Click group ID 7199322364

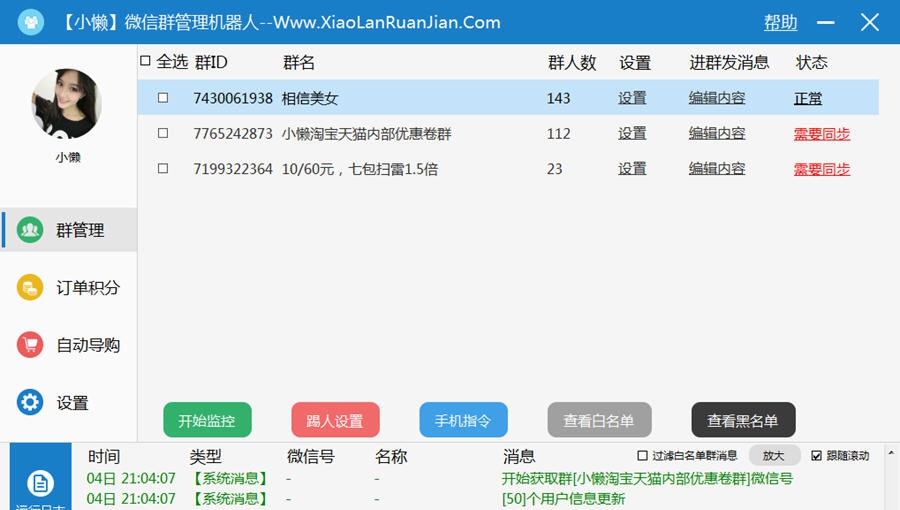232,169
